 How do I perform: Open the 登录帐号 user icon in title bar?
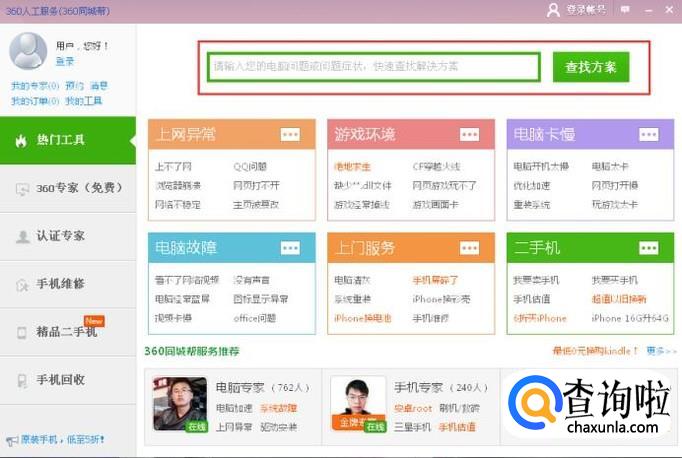(x=553, y=10)
